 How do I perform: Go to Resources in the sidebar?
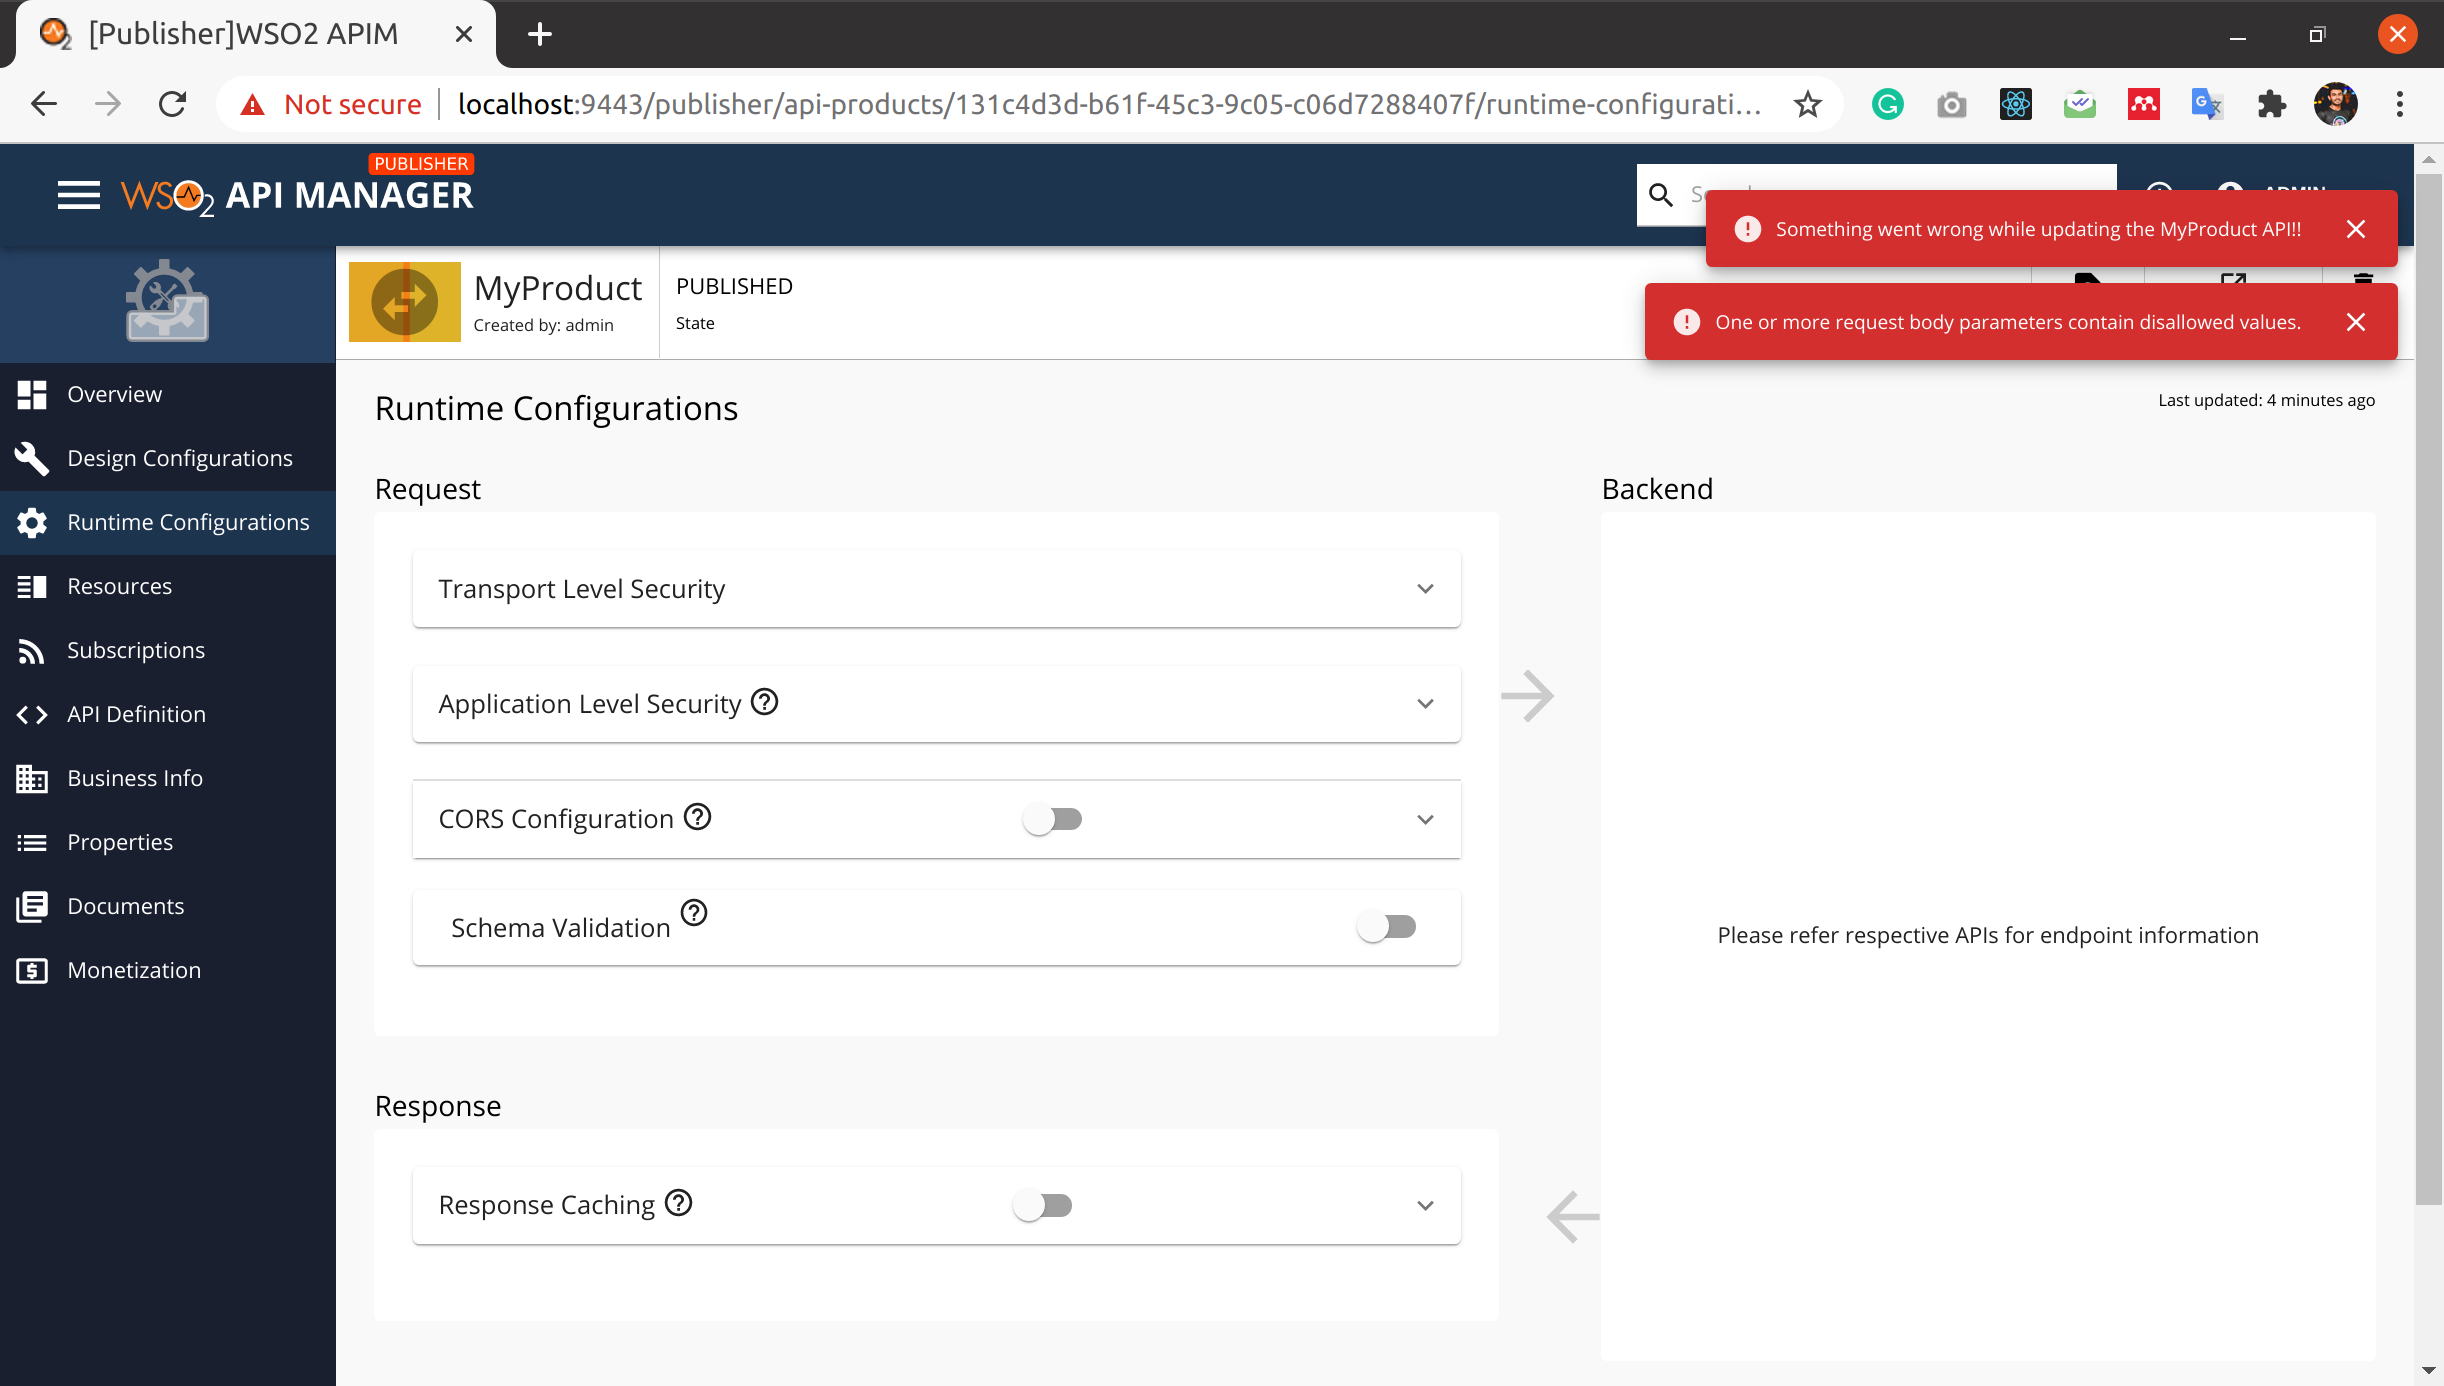tap(168, 586)
